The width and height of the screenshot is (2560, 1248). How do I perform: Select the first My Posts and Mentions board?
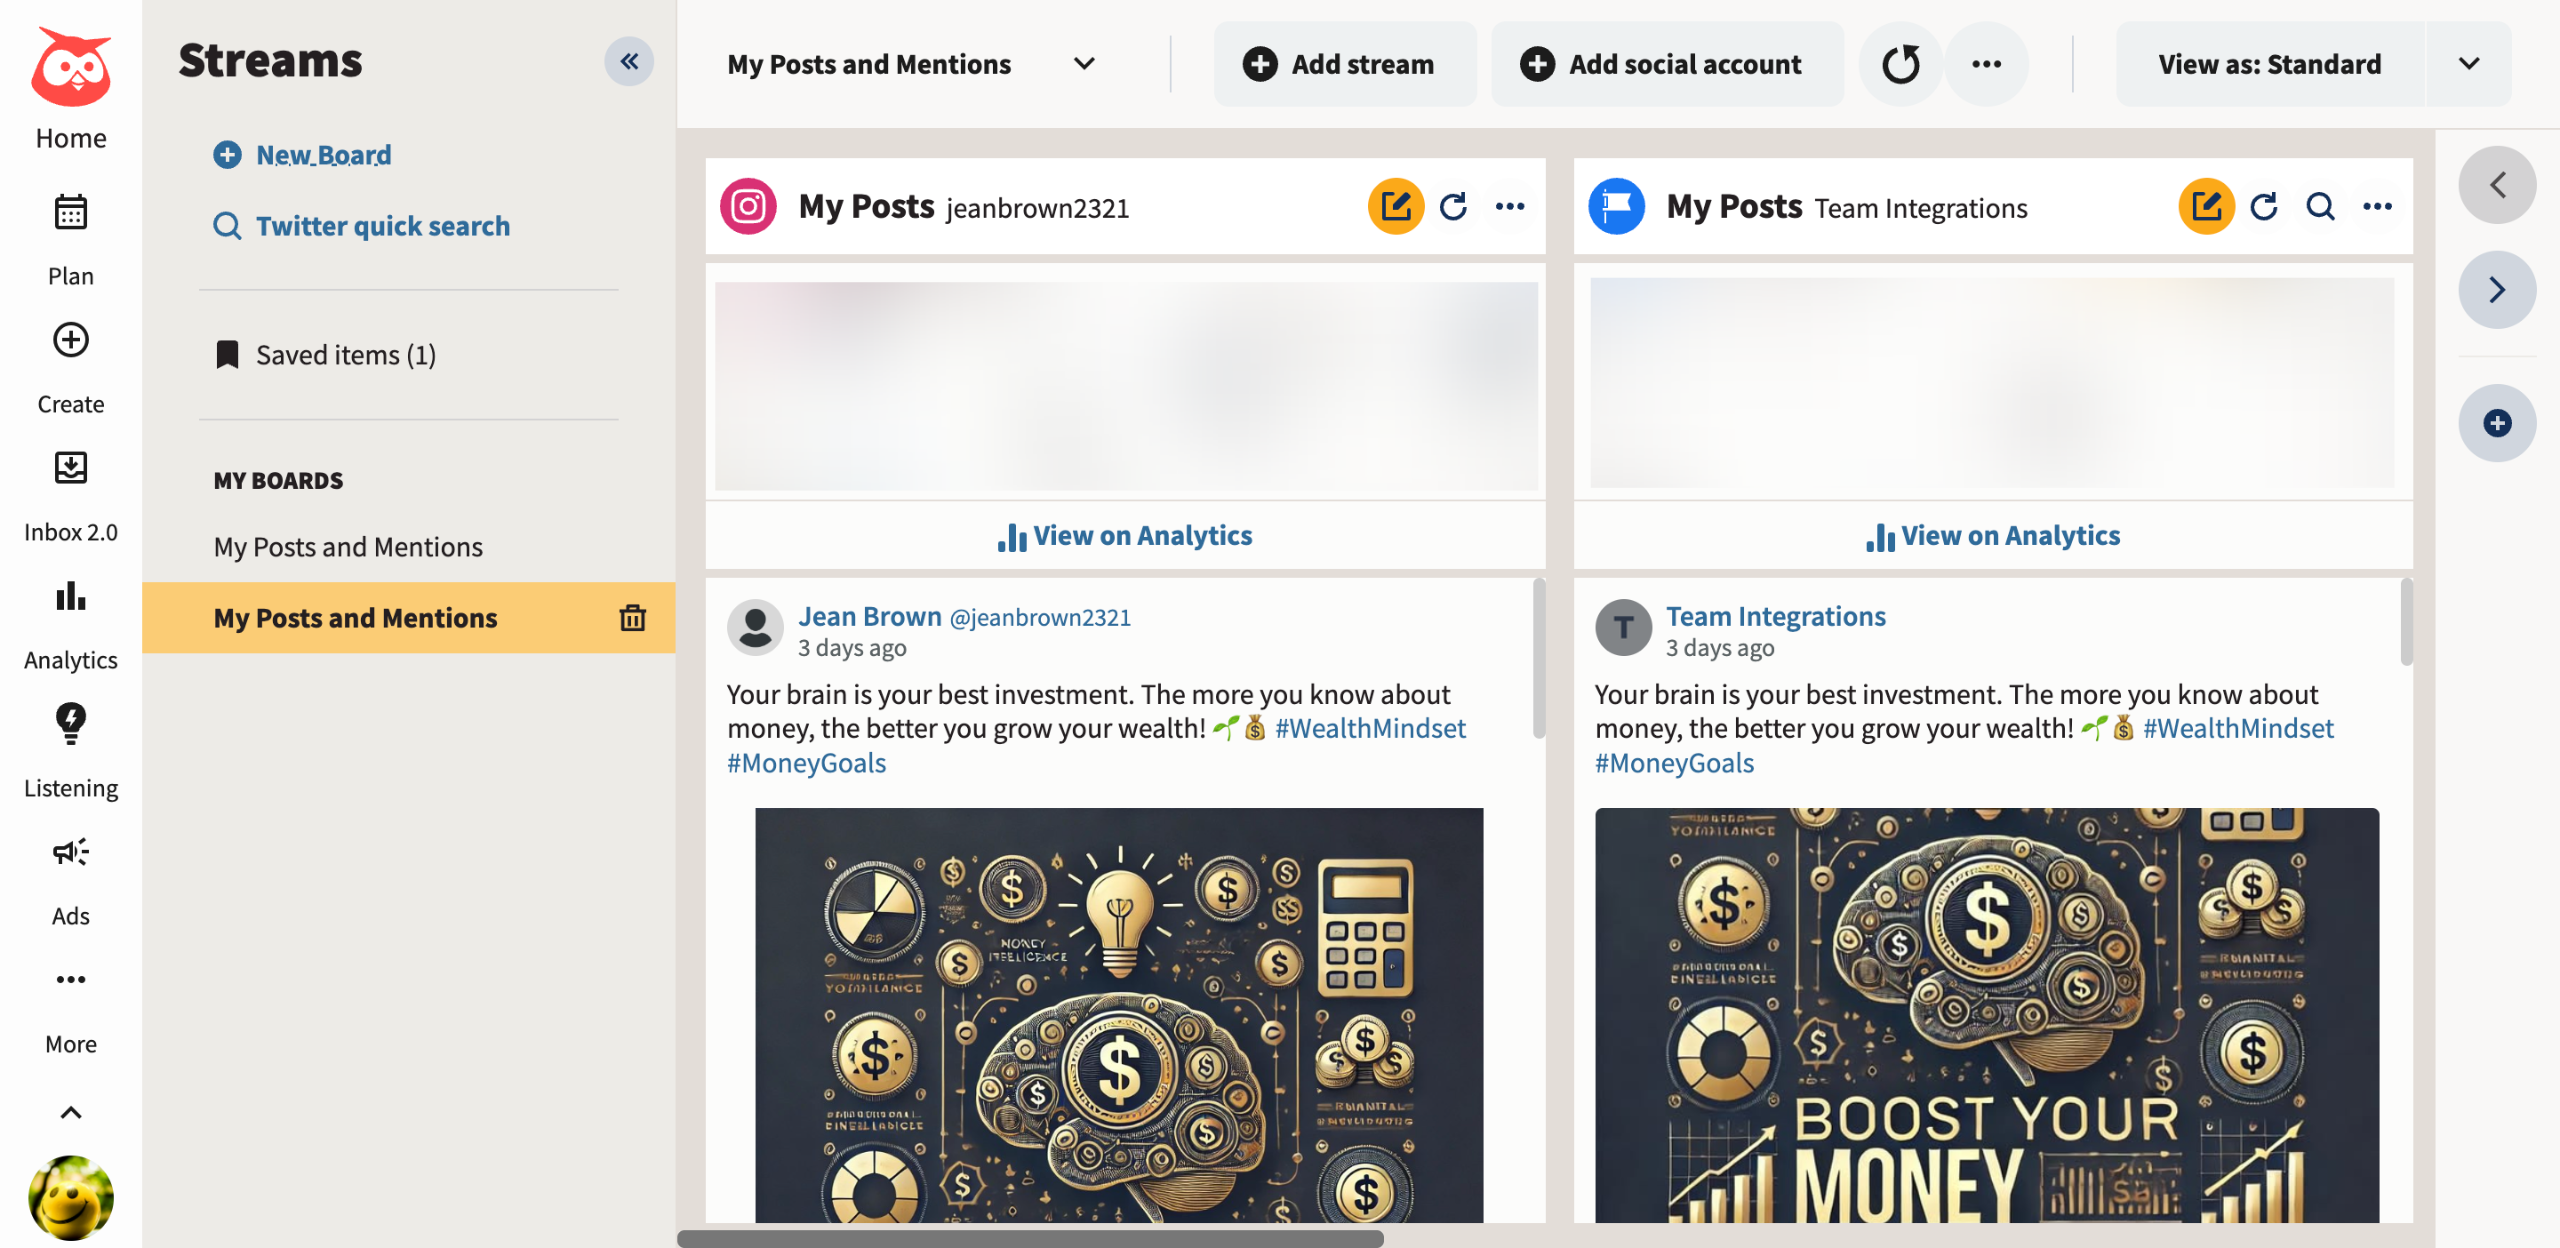point(348,547)
